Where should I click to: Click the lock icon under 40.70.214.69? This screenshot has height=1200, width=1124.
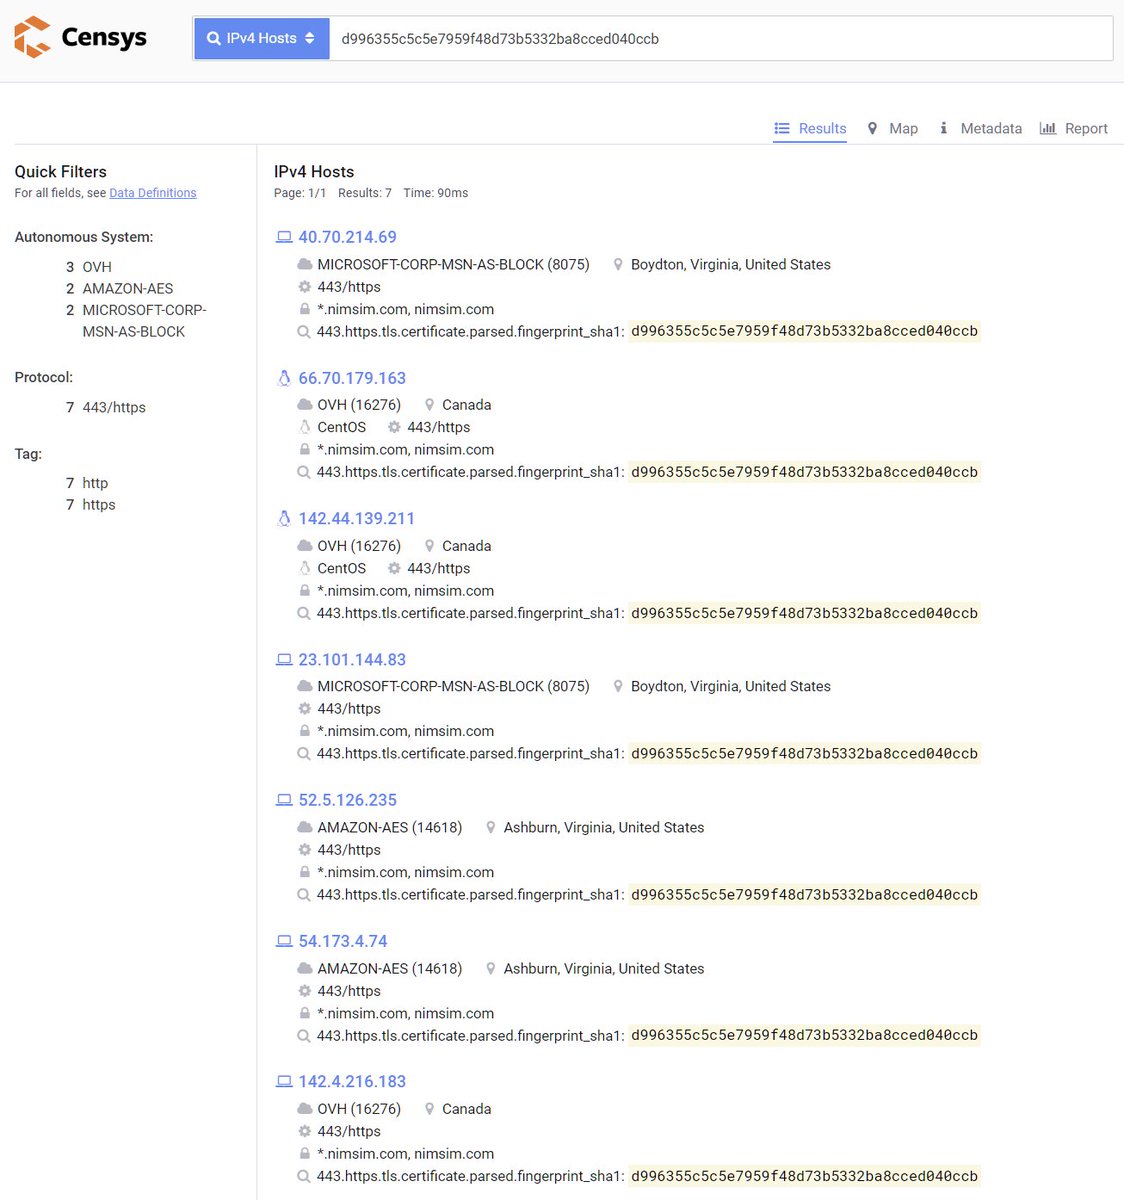[x=305, y=309]
